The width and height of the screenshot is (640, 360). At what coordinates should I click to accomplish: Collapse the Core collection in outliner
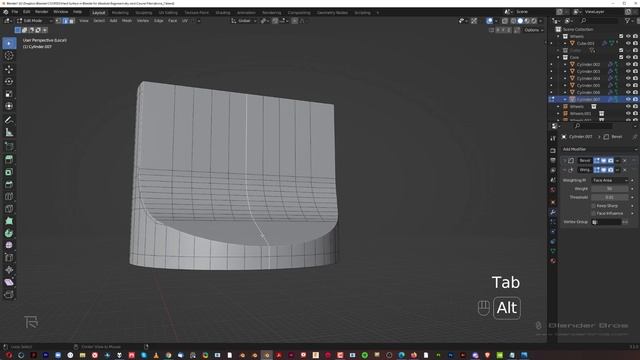[x=559, y=57]
